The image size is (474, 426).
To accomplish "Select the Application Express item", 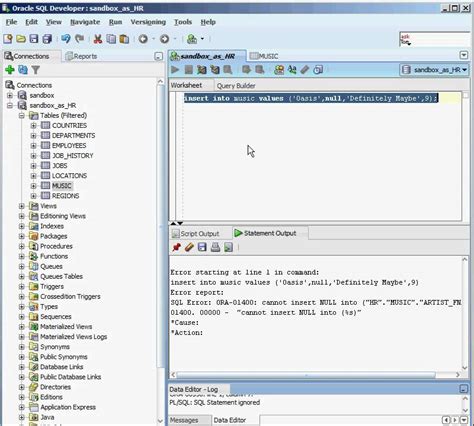I will (x=68, y=407).
